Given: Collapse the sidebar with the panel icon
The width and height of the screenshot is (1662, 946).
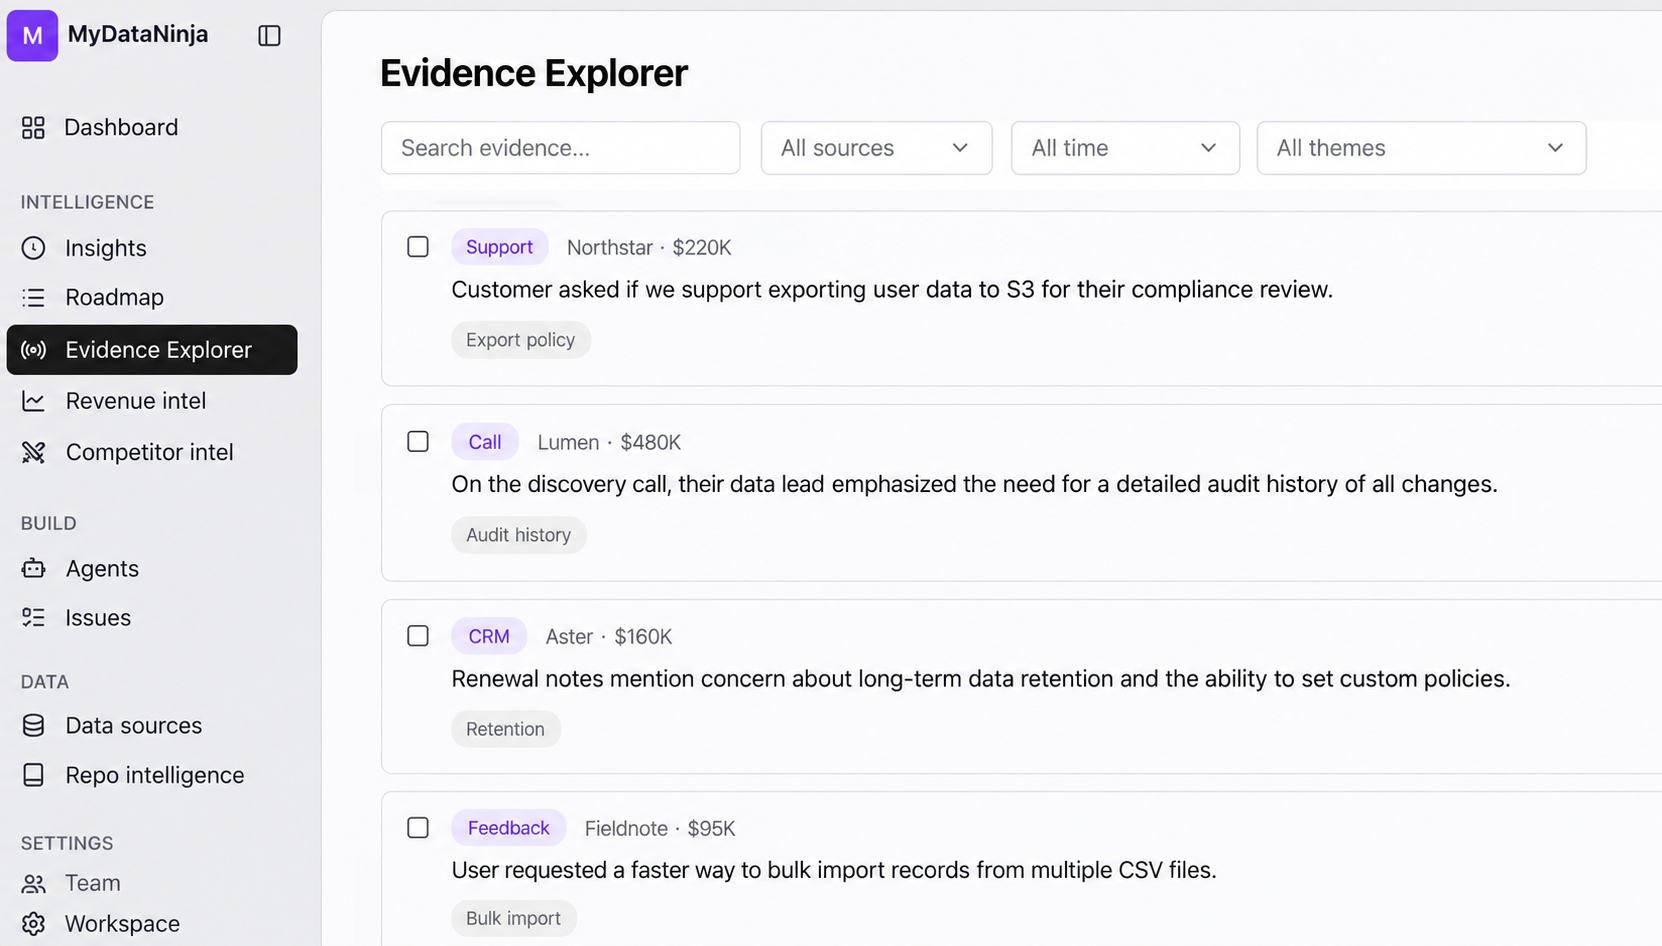Looking at the screenshot, I should pos(269,35).
